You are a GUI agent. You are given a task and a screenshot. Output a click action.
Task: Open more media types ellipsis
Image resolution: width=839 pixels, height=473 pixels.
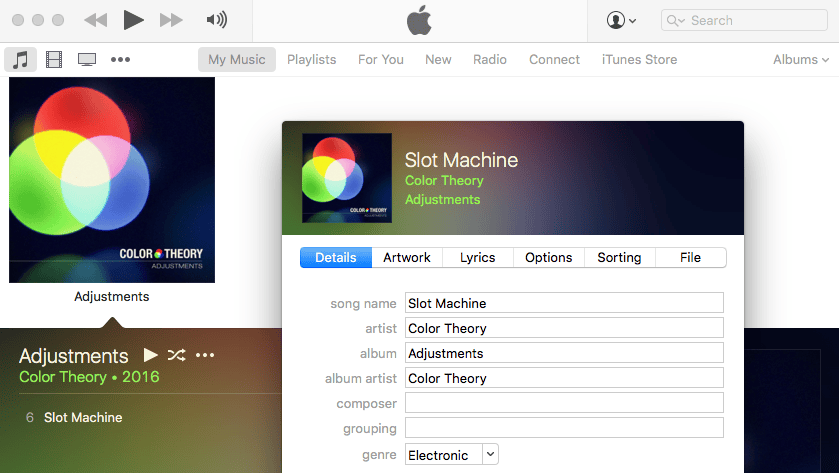tap(120, 59)
